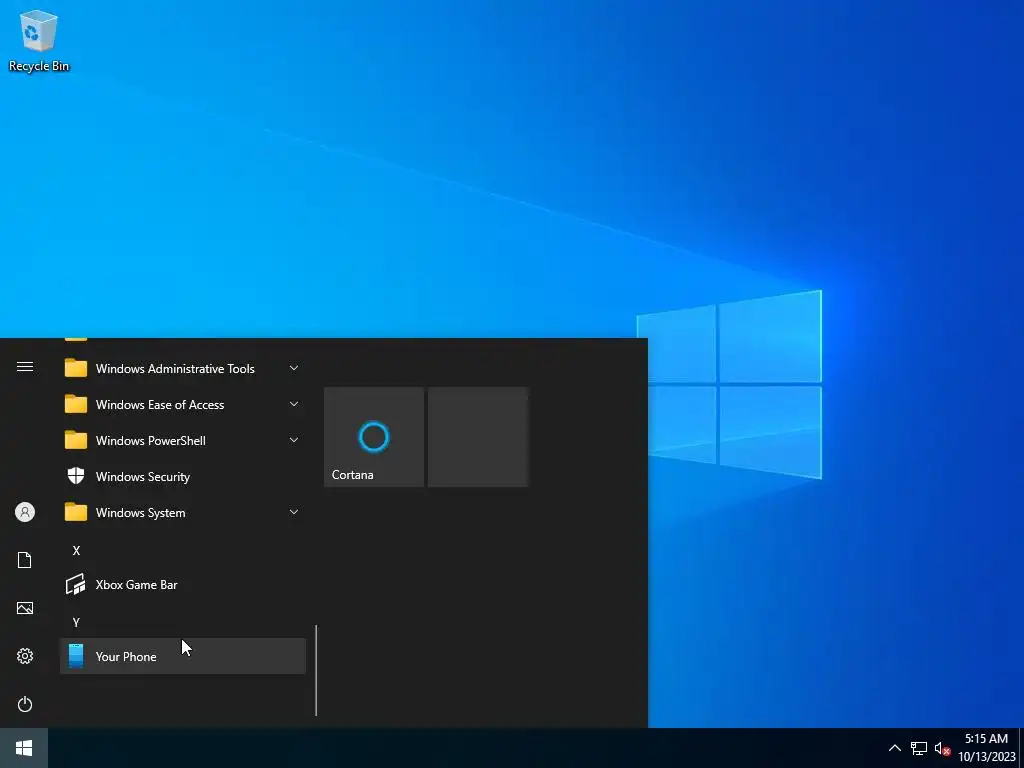
Task: Click the Xbox Game Bar icon
Action: (76, 584)
